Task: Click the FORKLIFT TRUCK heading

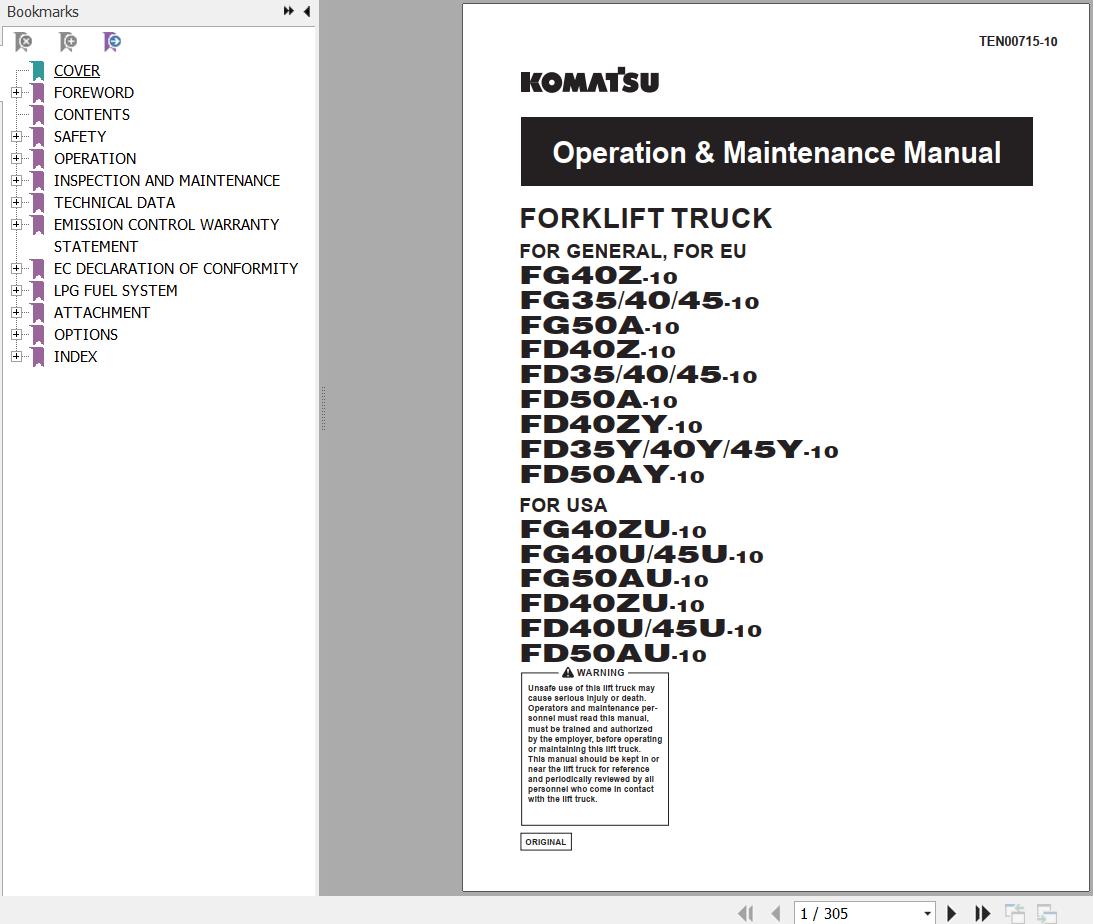Action: click(645, 218)
